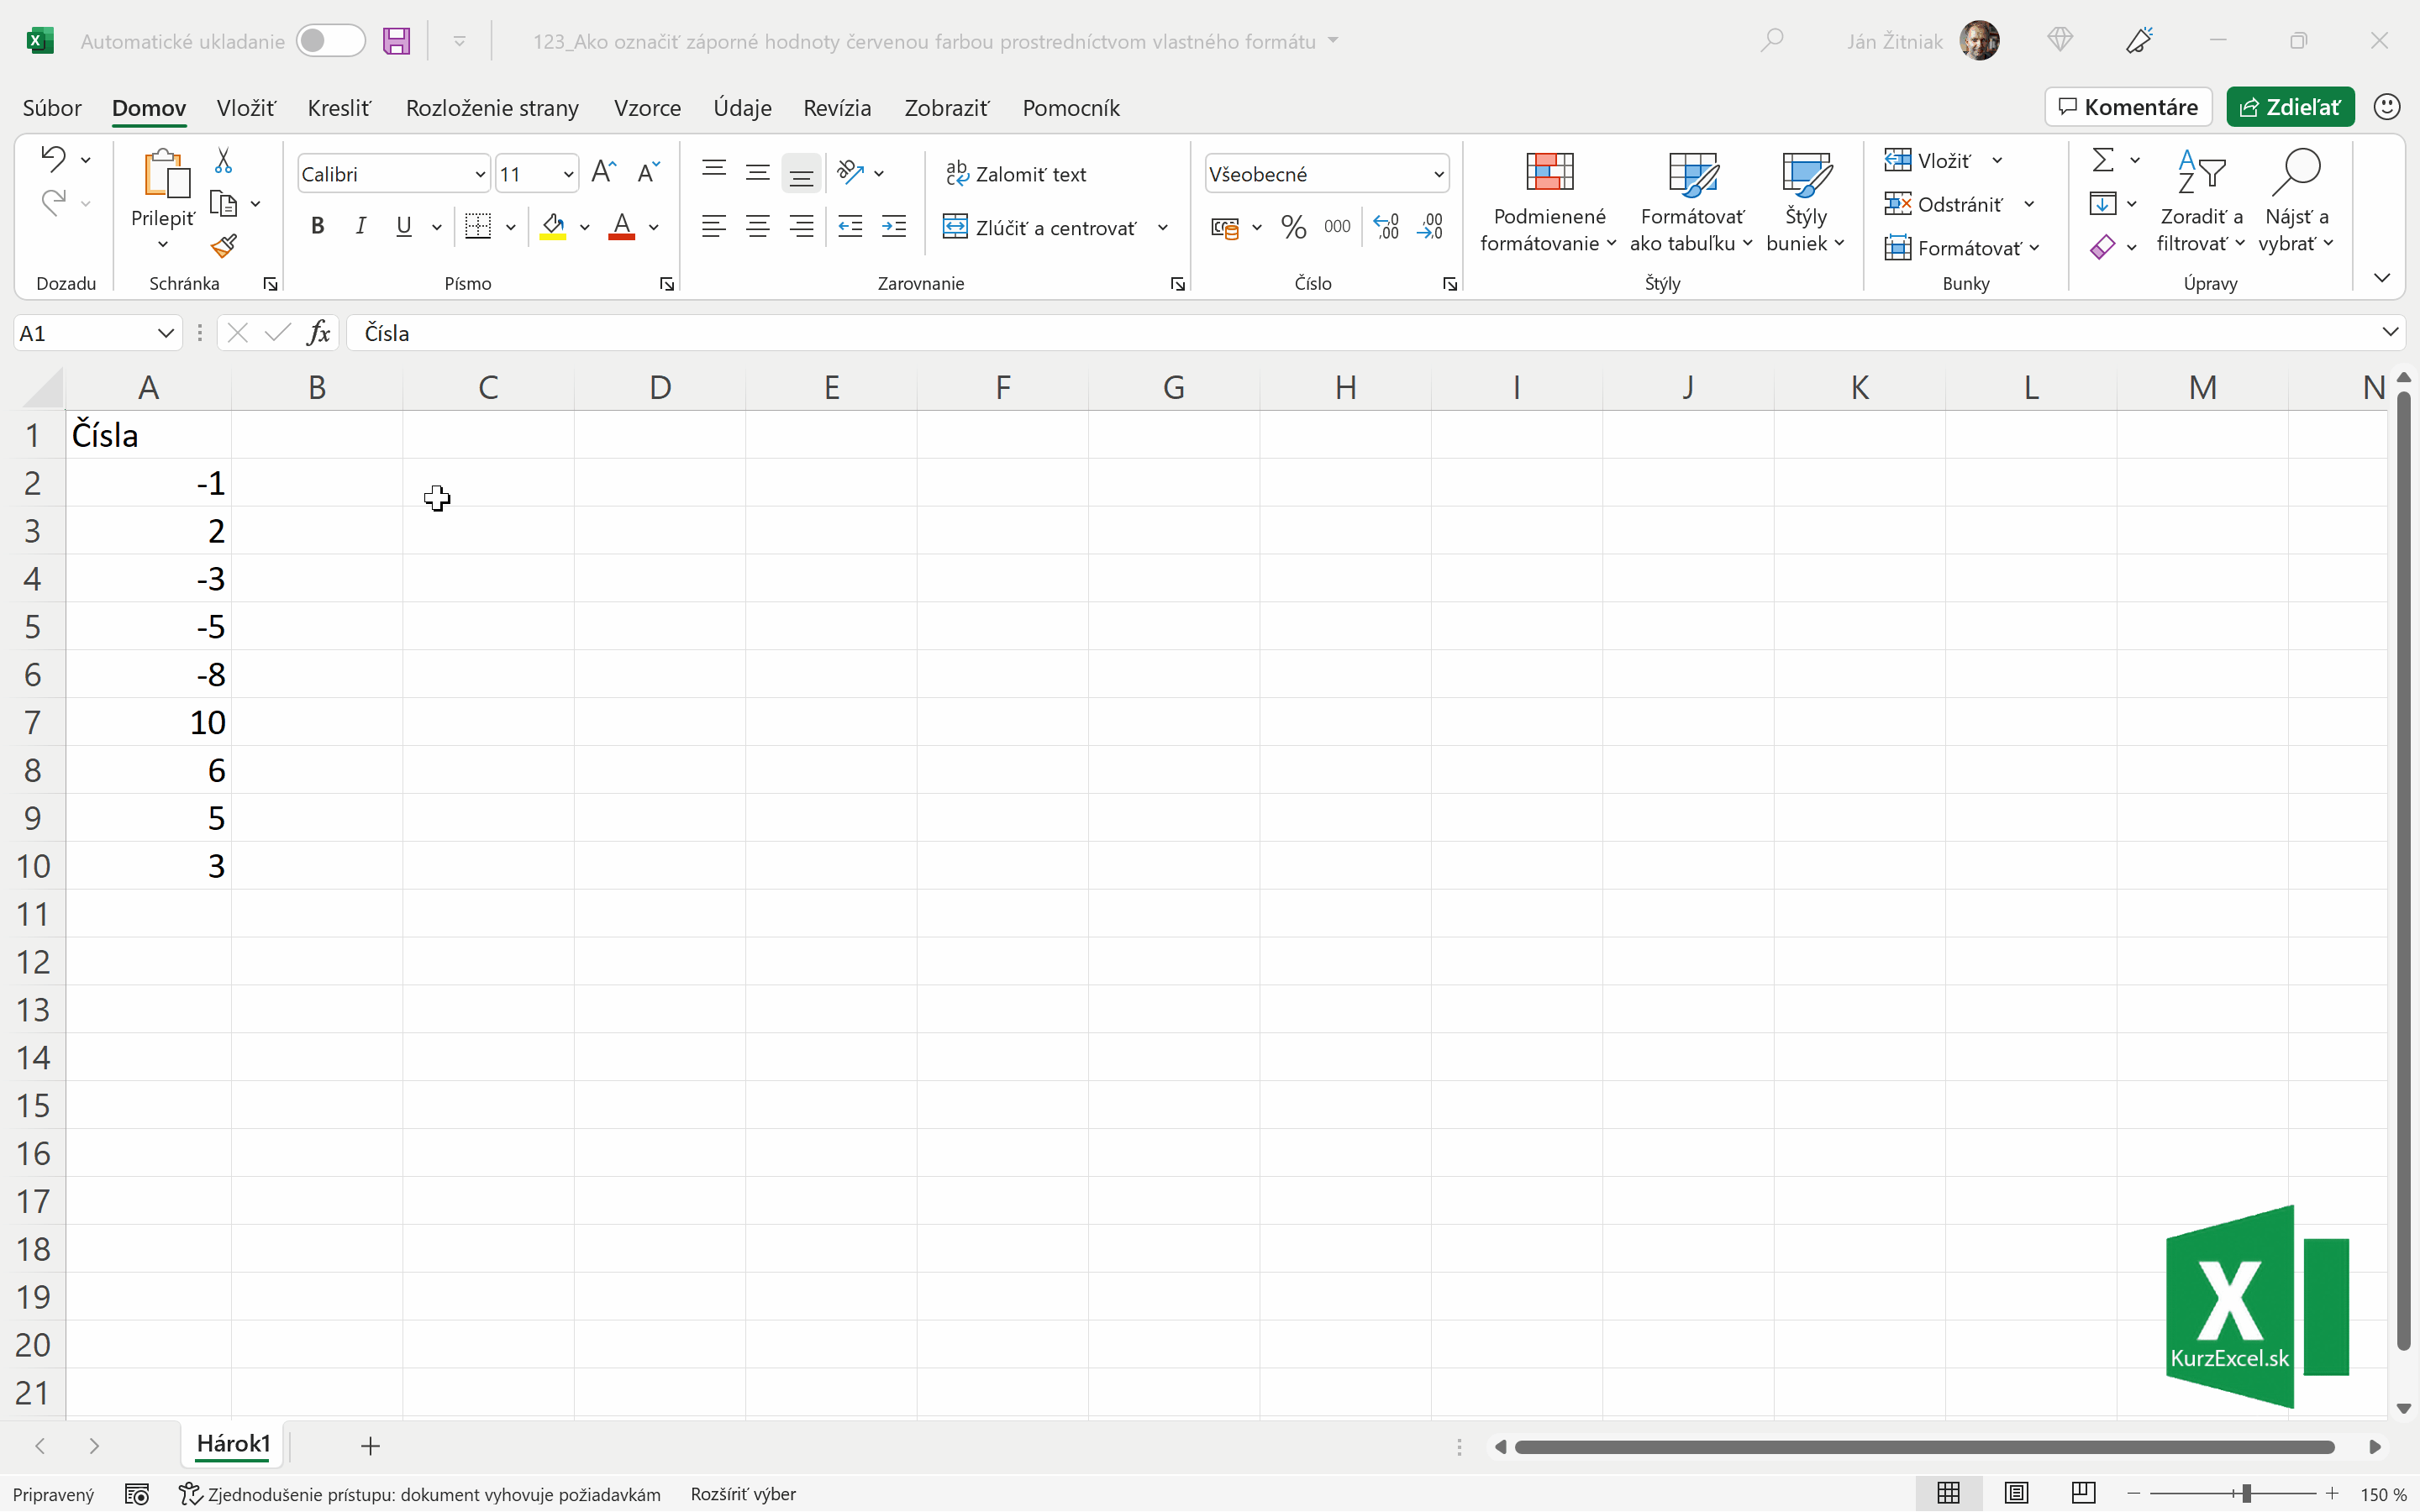
Task: Expand Štýly buniek gallery
Action: (1806, 202)
